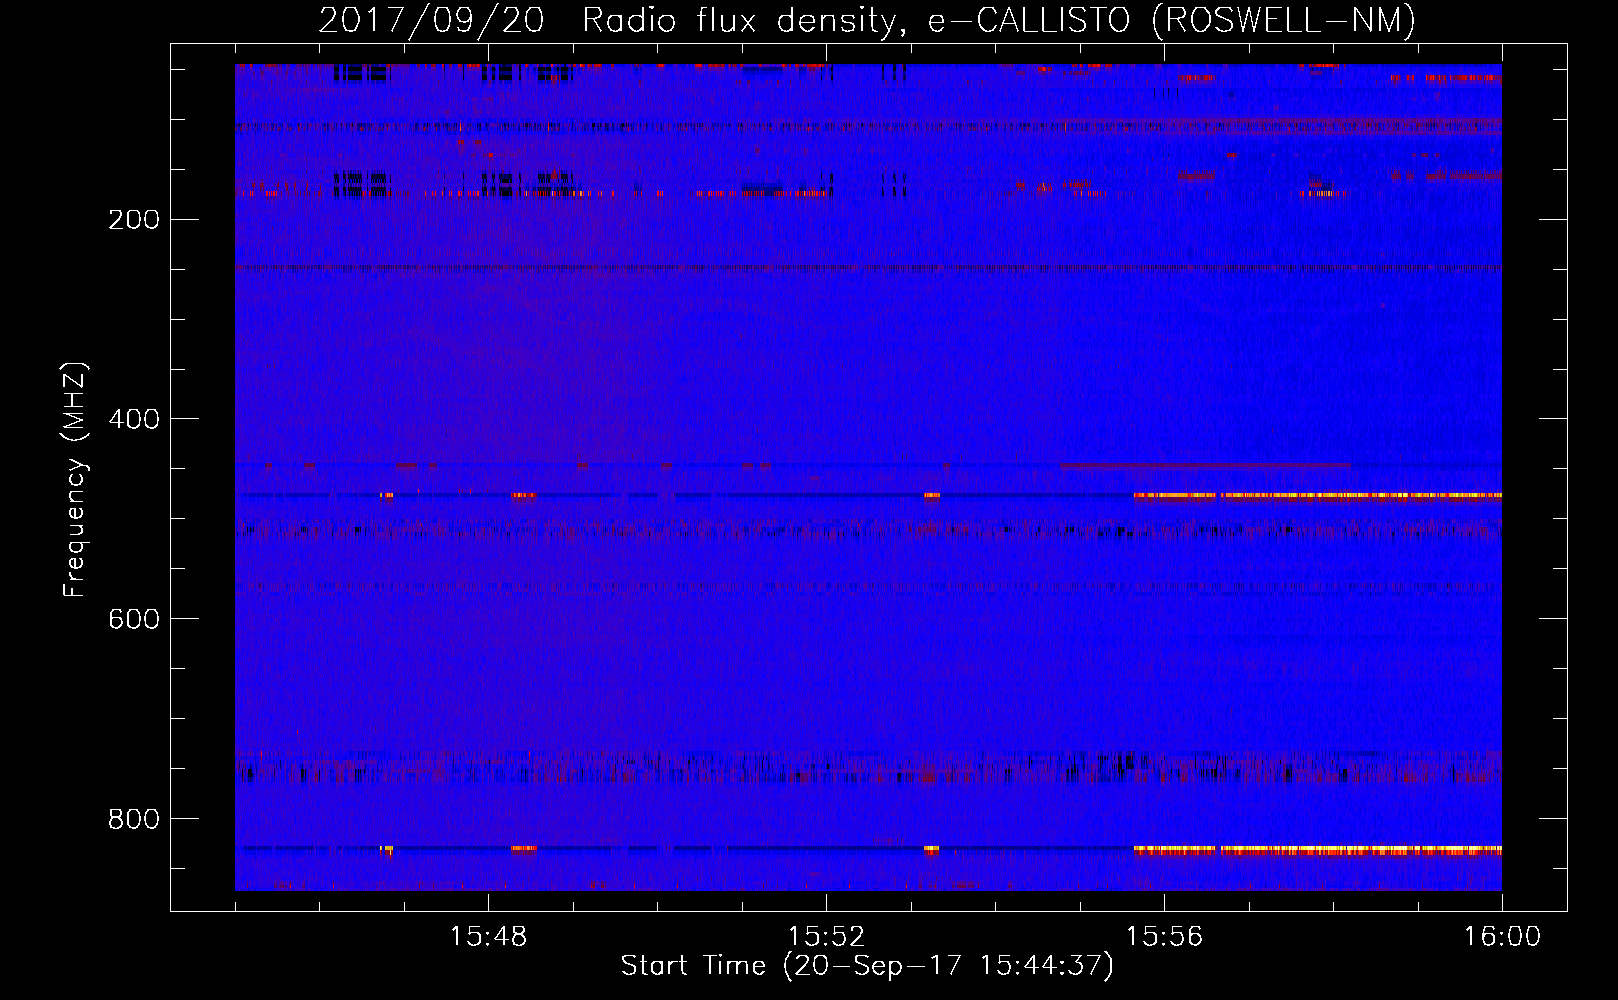
Task: Click the 15:56 time tick label
Action: (x=1164, y=937)
